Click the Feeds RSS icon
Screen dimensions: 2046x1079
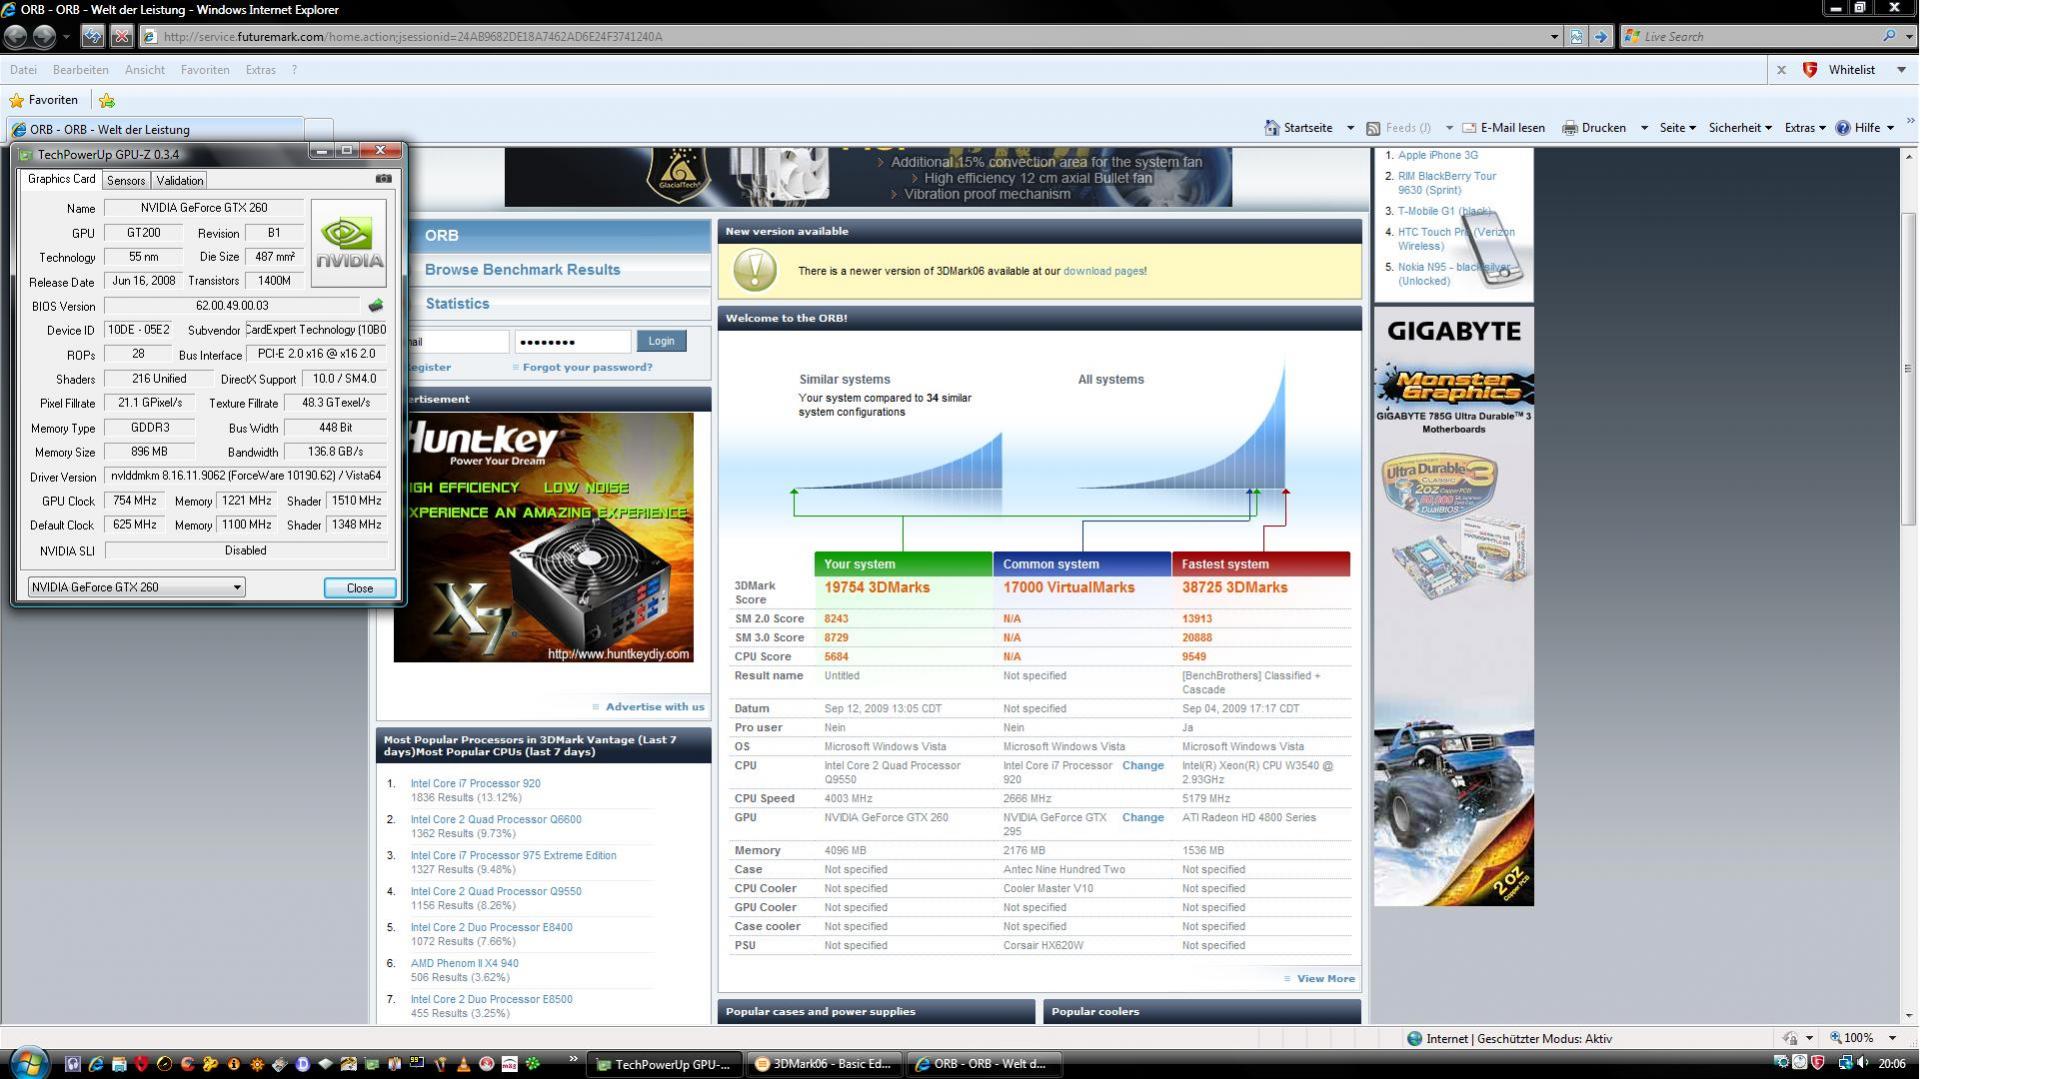tap(1373, 128)
